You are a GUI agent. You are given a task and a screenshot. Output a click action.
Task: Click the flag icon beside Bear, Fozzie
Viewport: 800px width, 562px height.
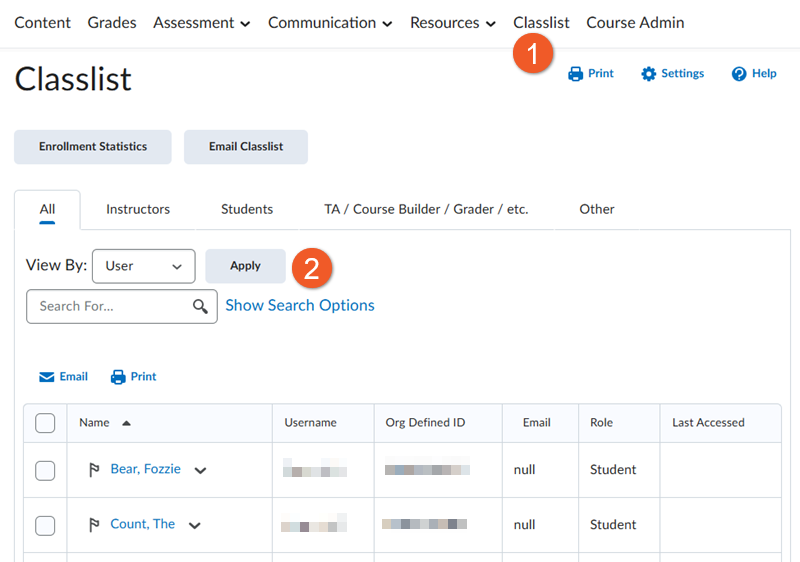[x=94, y=470]
